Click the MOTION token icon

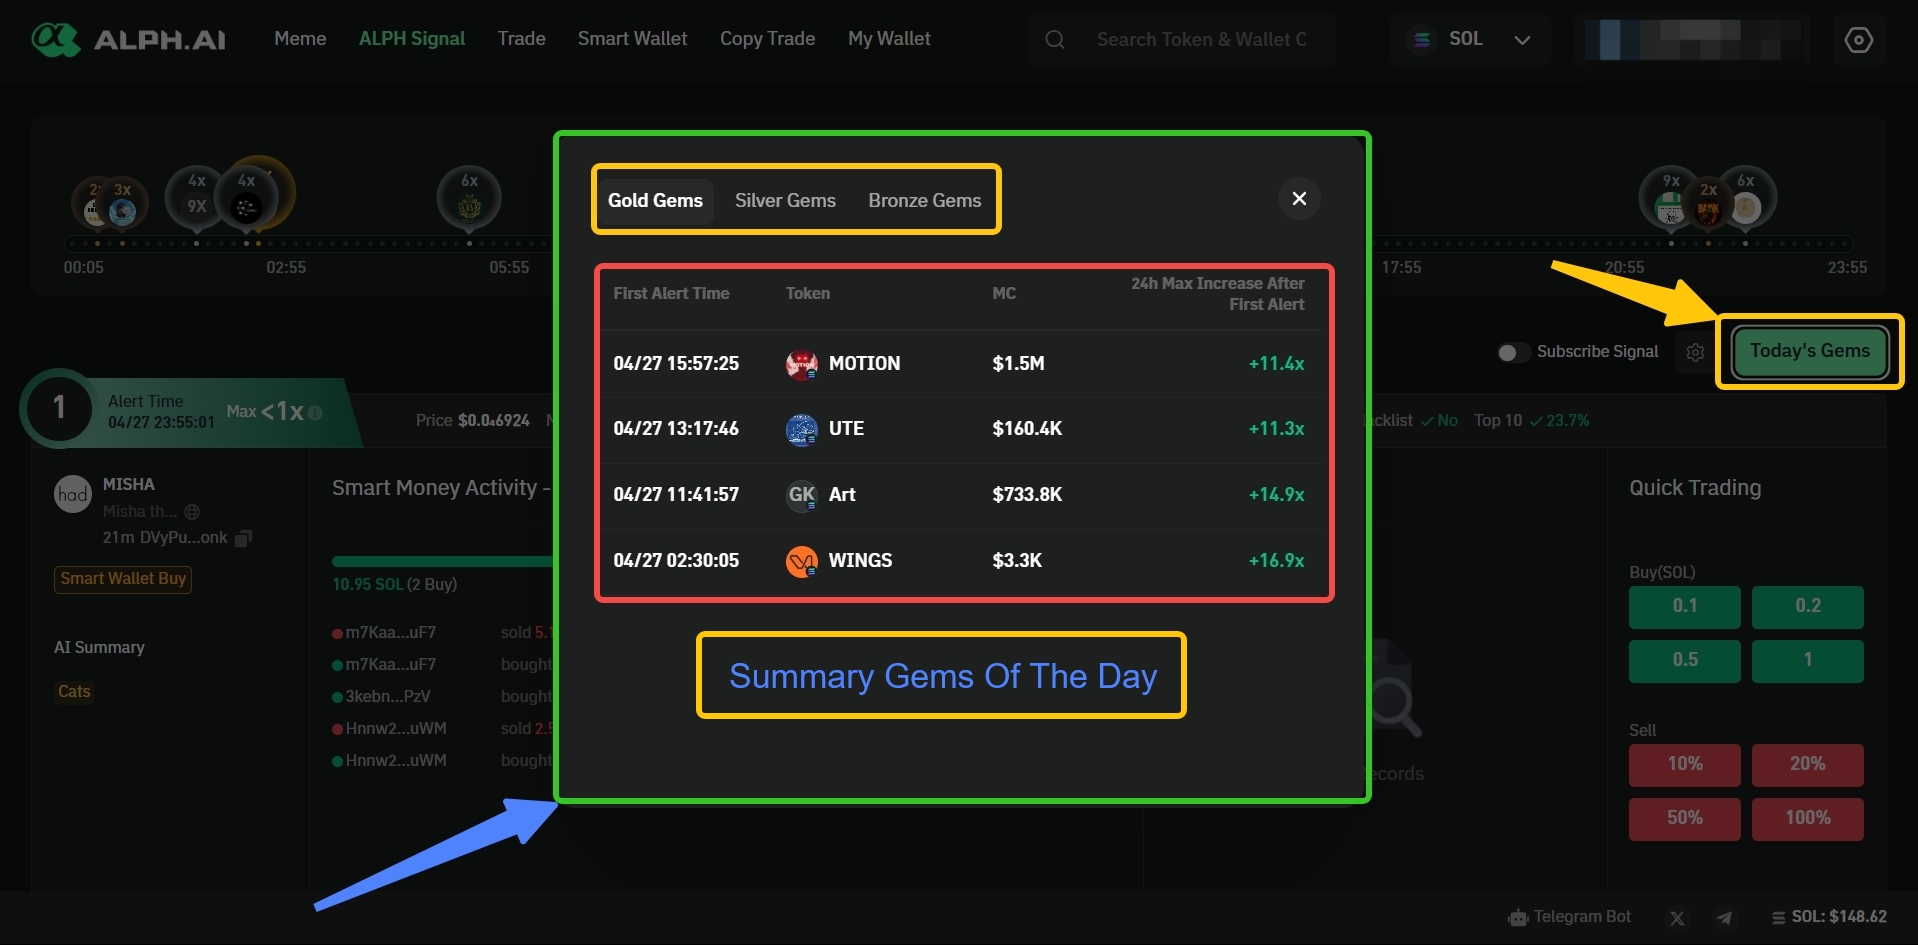(x=801, y=364)
